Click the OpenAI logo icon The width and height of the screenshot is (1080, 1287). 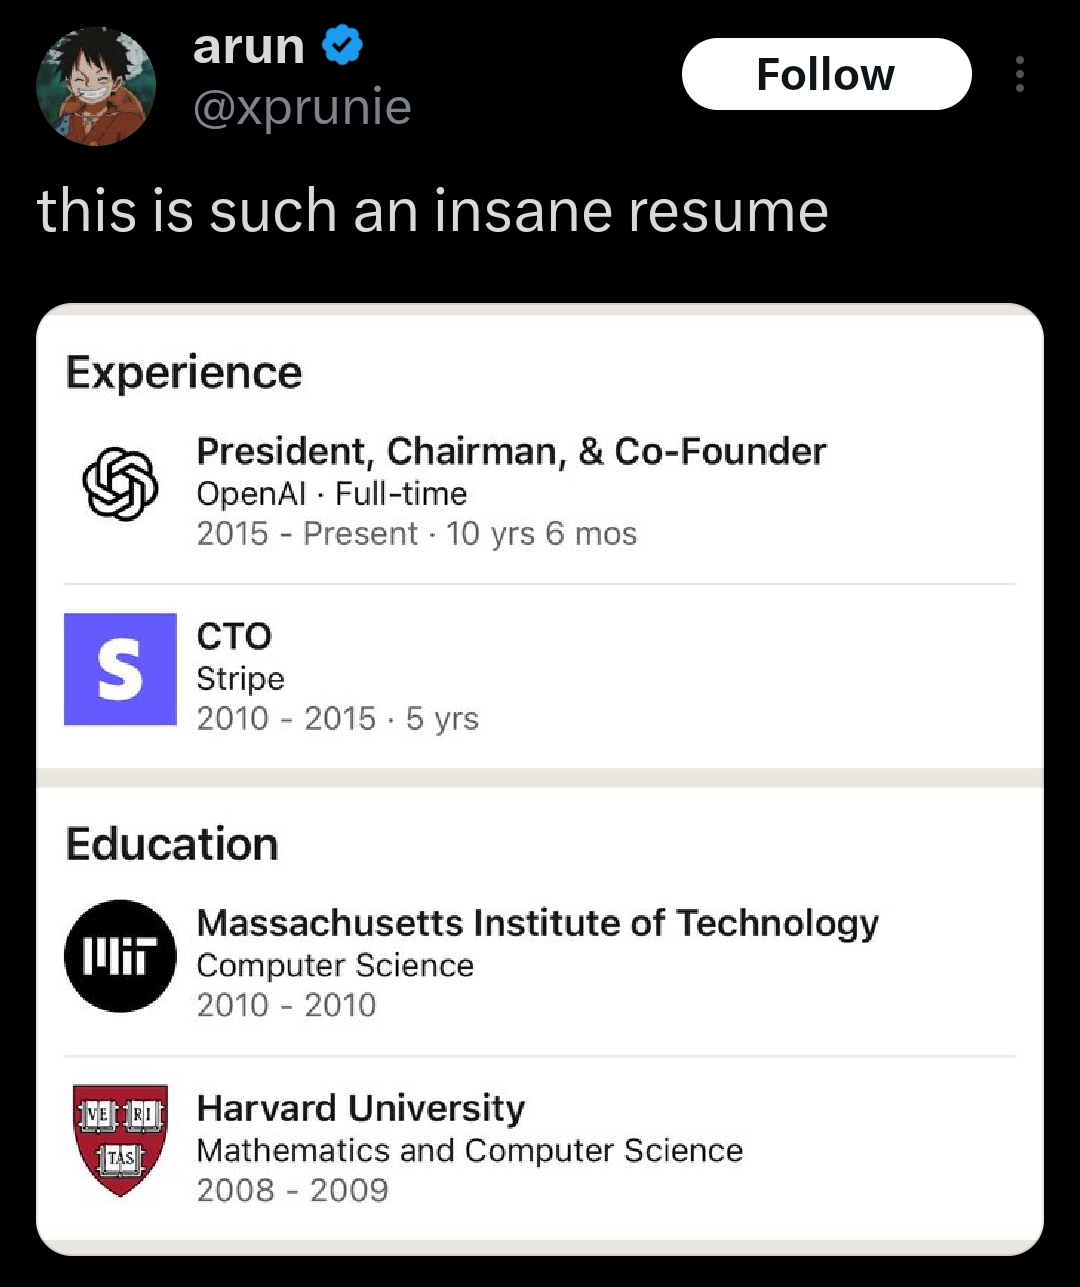[x=120, y=484]
